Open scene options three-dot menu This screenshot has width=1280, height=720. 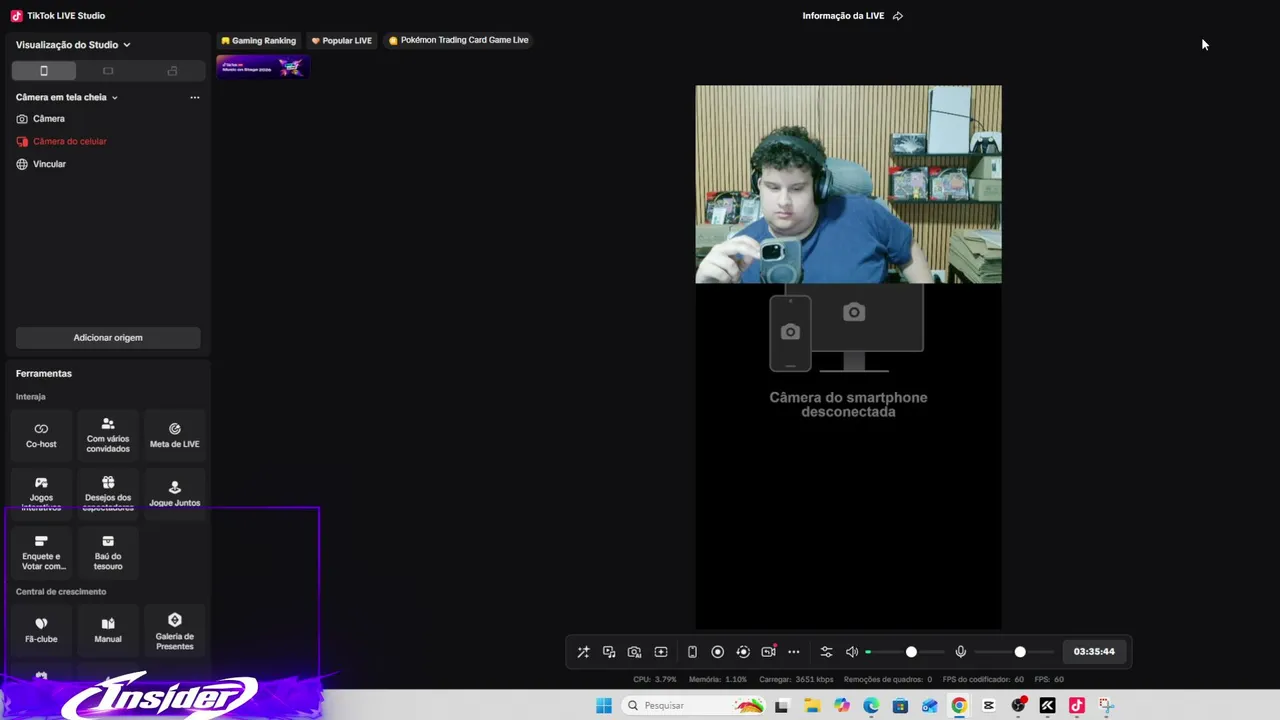pos(195,98)
